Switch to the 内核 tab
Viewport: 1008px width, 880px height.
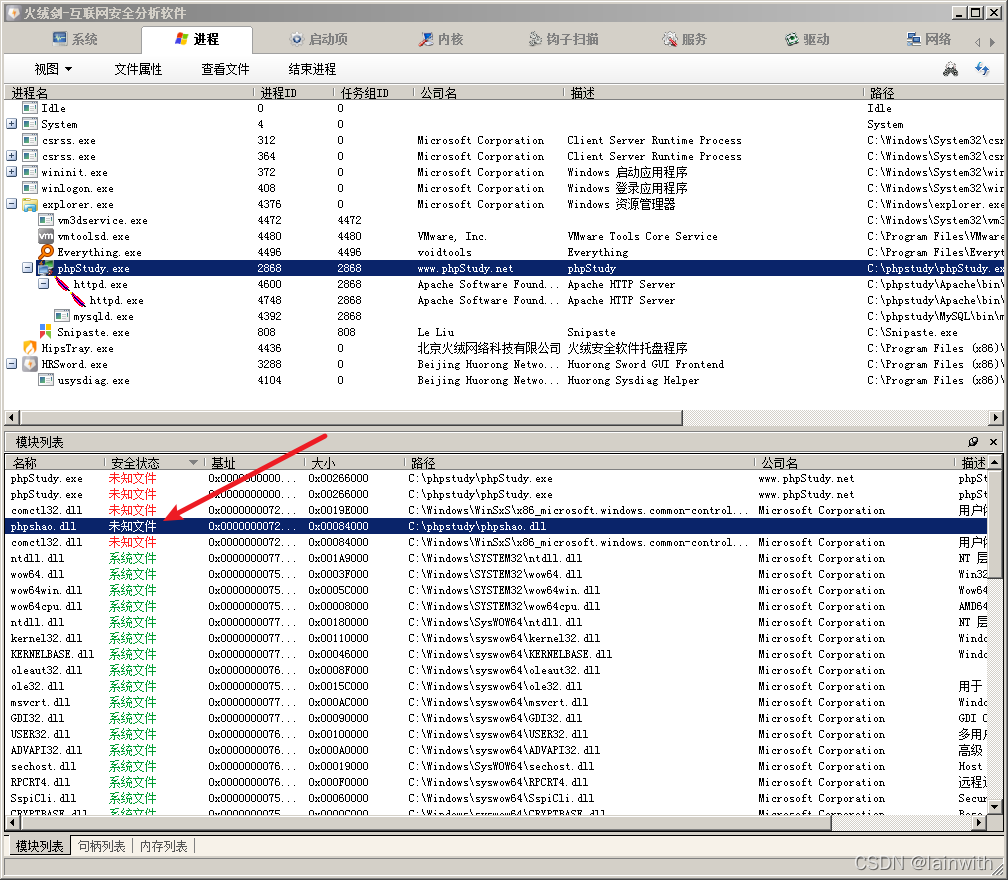pos(441,39)
